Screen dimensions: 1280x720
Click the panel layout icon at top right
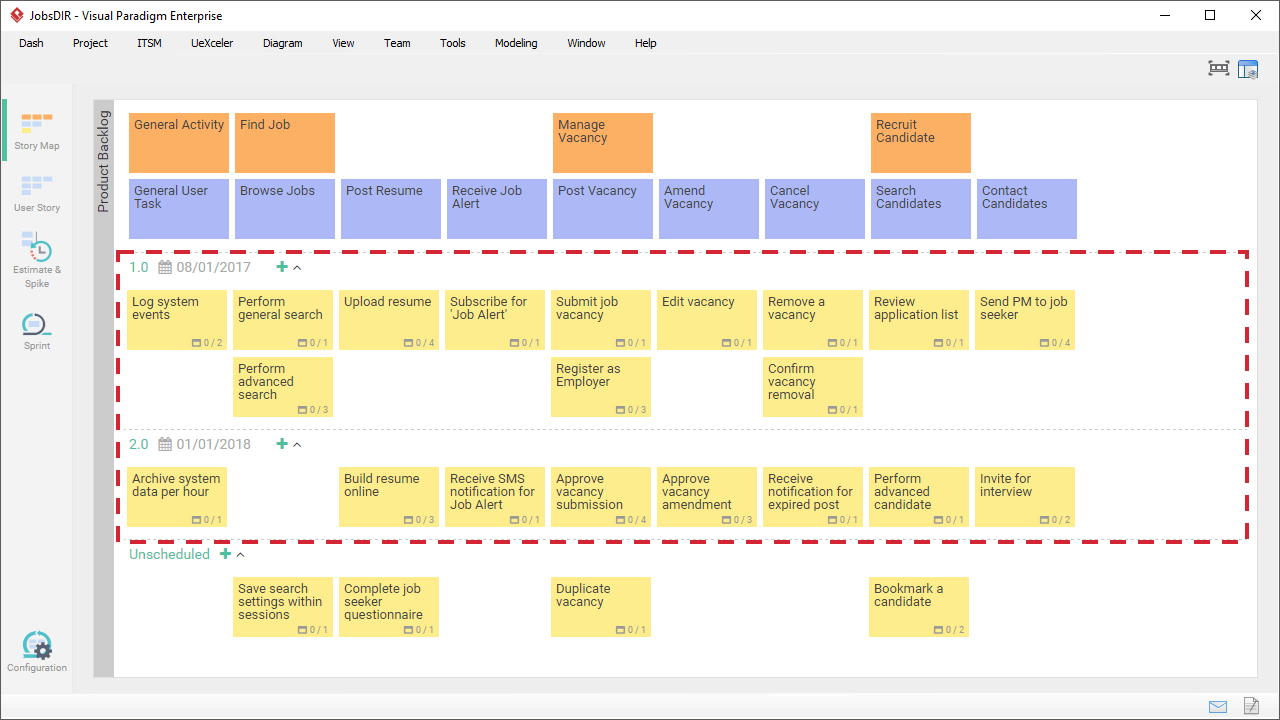click(1248, 69)
